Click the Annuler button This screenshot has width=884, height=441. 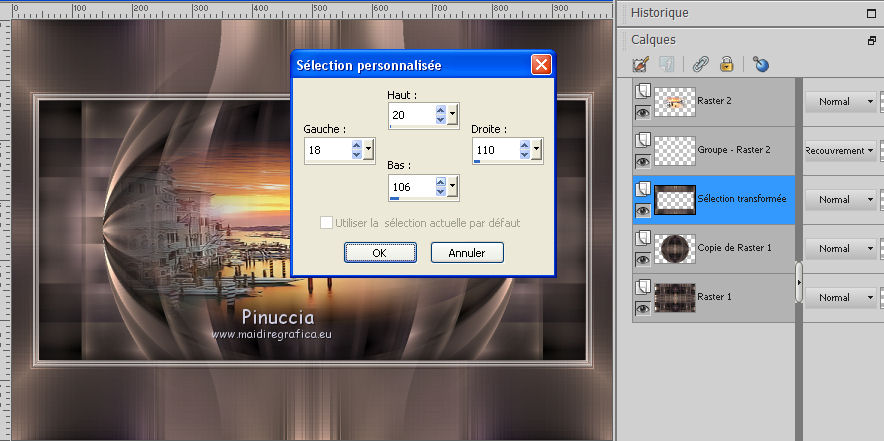click(467, 253)
